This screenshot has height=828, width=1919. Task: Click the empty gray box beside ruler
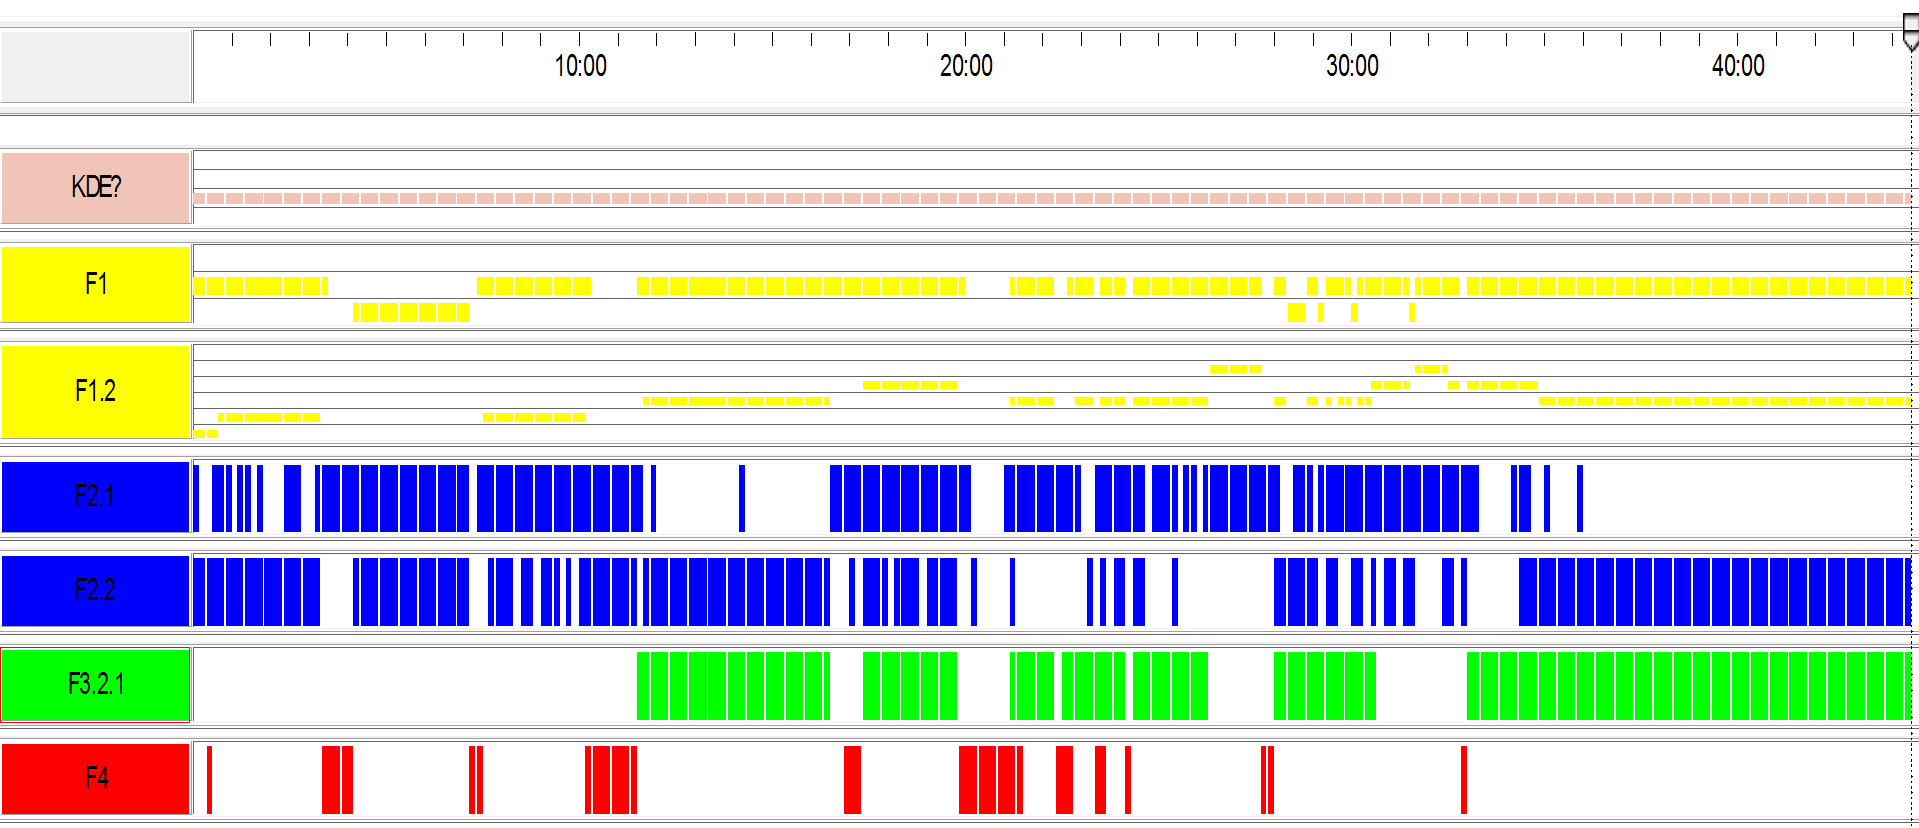(96, 66)
